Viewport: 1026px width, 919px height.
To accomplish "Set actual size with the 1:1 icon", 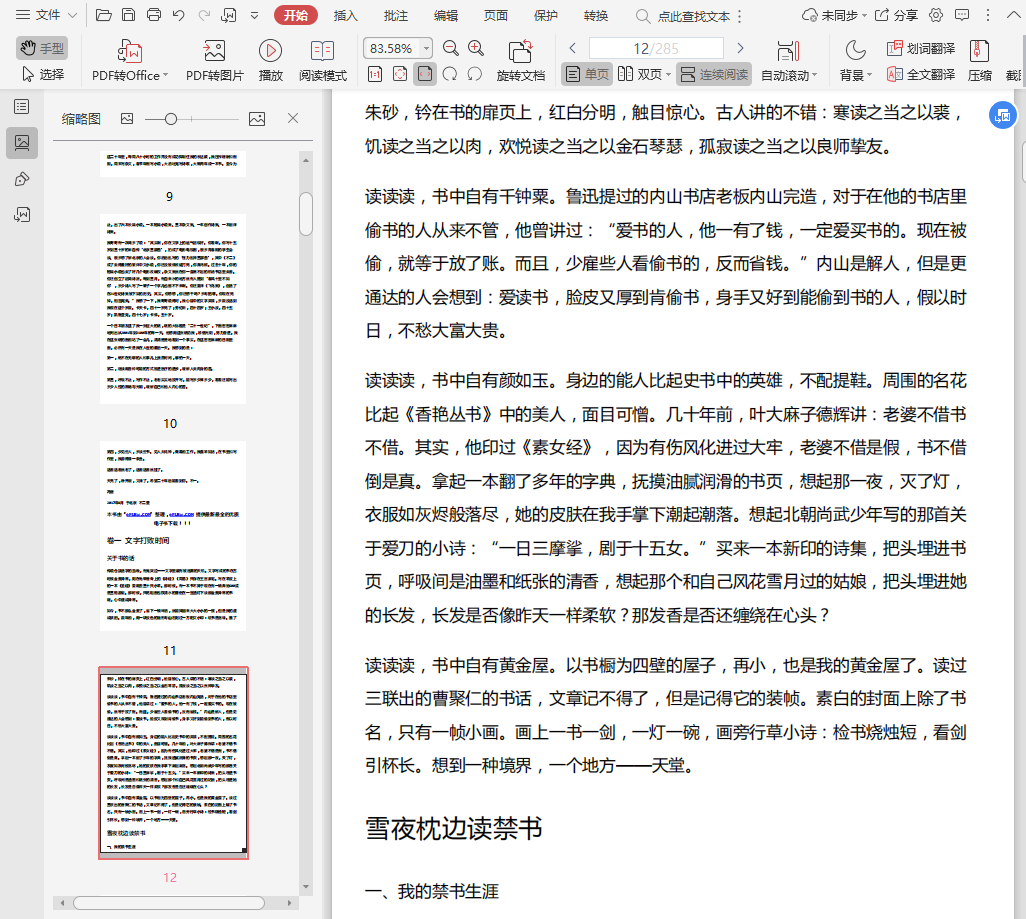I will click(375, 74).
